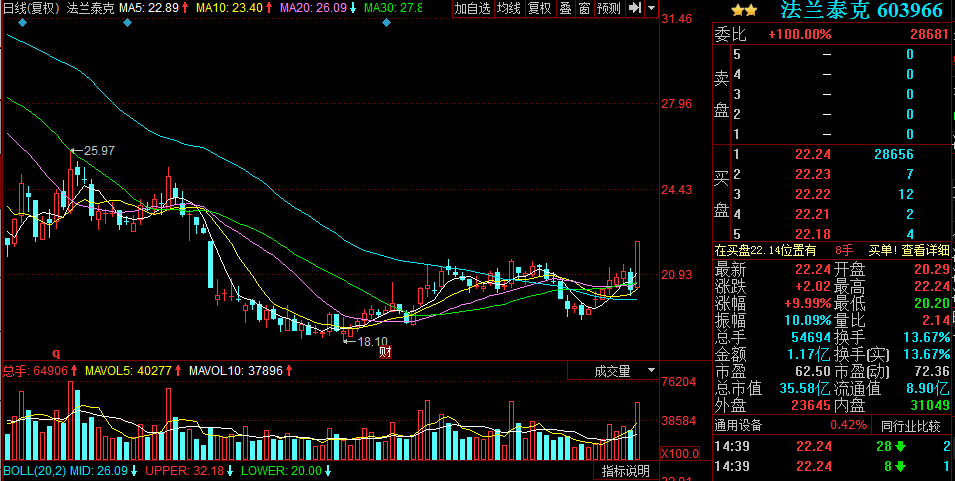Image resolution: width=955 pixels, height=481 pixels.
Task: Toggle the 叠 overlay chart option
Action: coord(565,9)
